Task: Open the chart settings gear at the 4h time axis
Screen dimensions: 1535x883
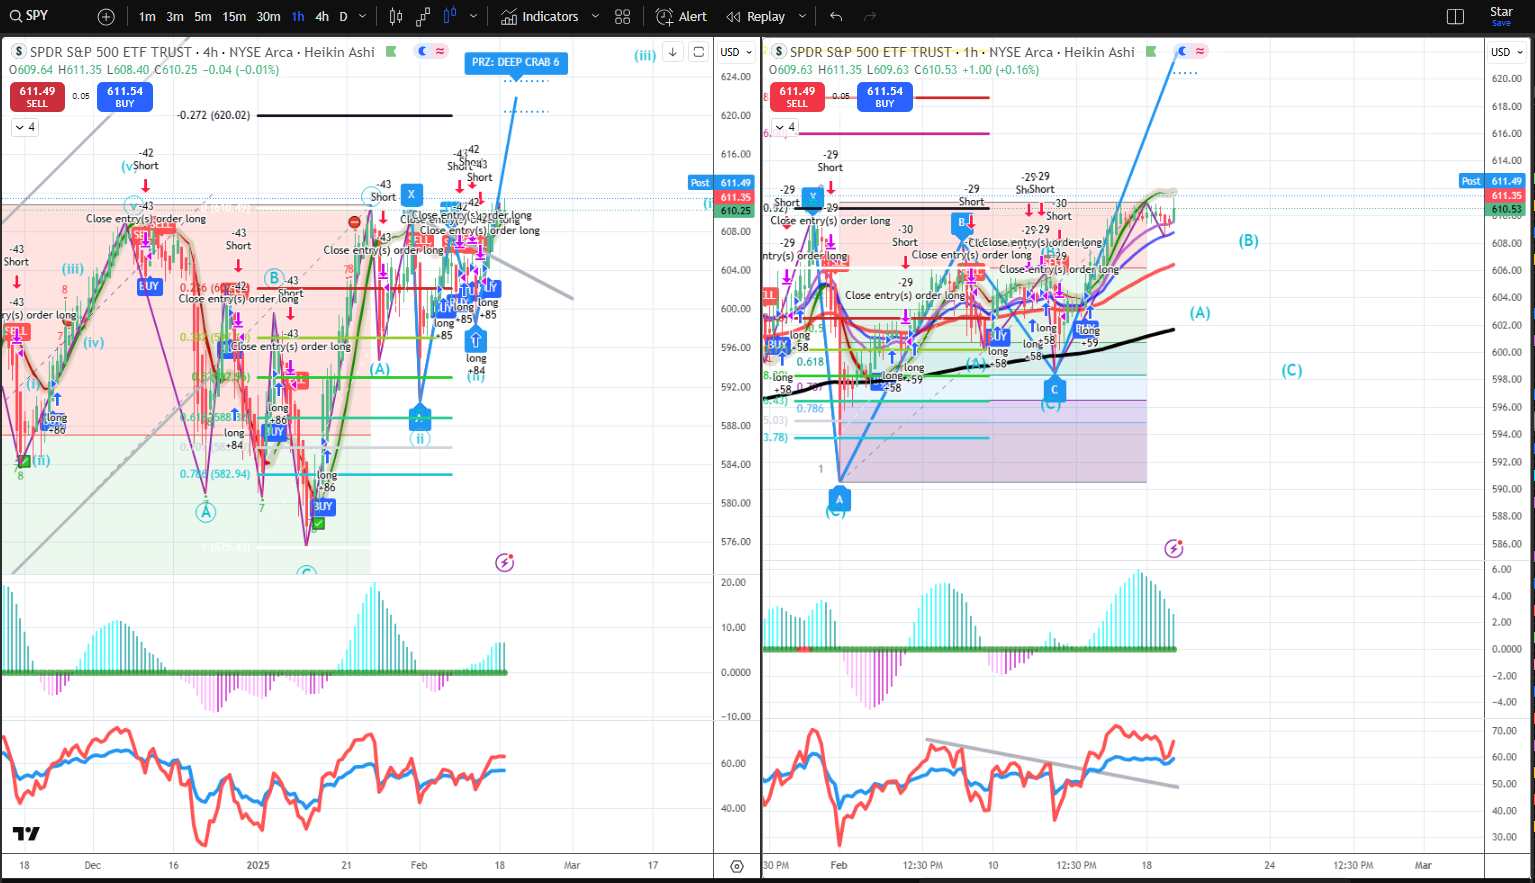Action: coord(737,866)
